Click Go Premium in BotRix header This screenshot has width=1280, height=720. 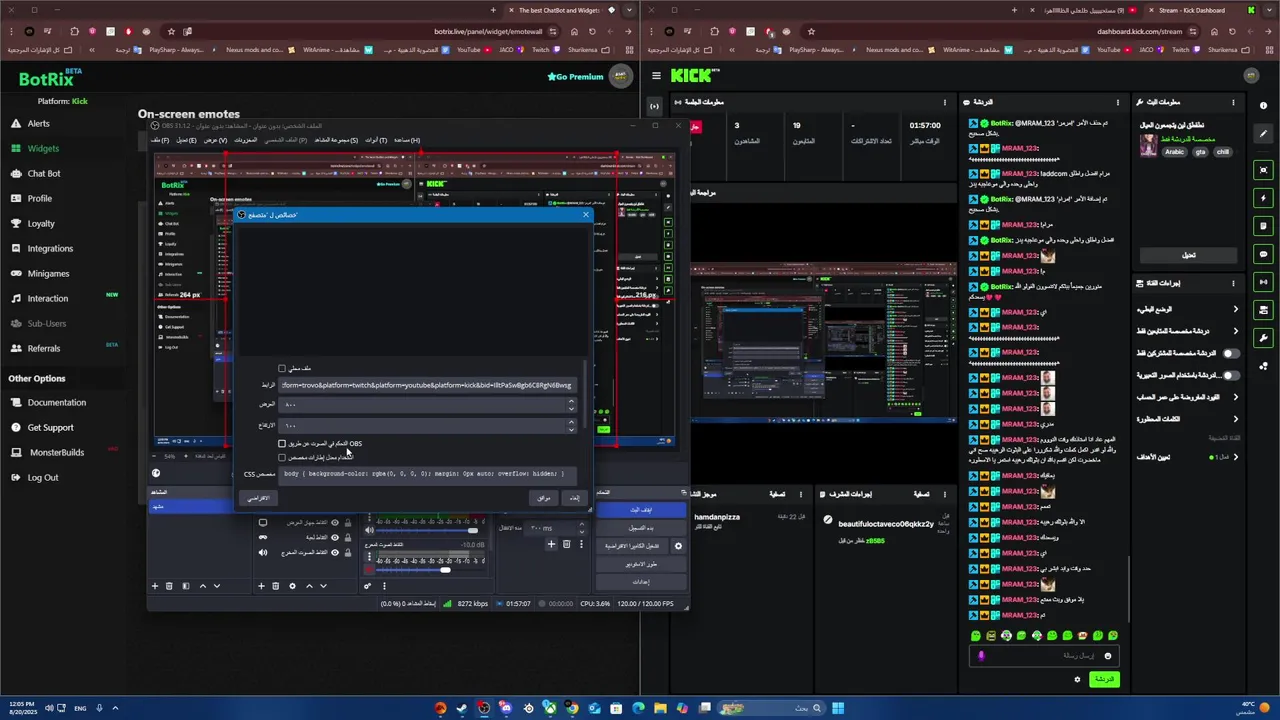click(575, 76)
